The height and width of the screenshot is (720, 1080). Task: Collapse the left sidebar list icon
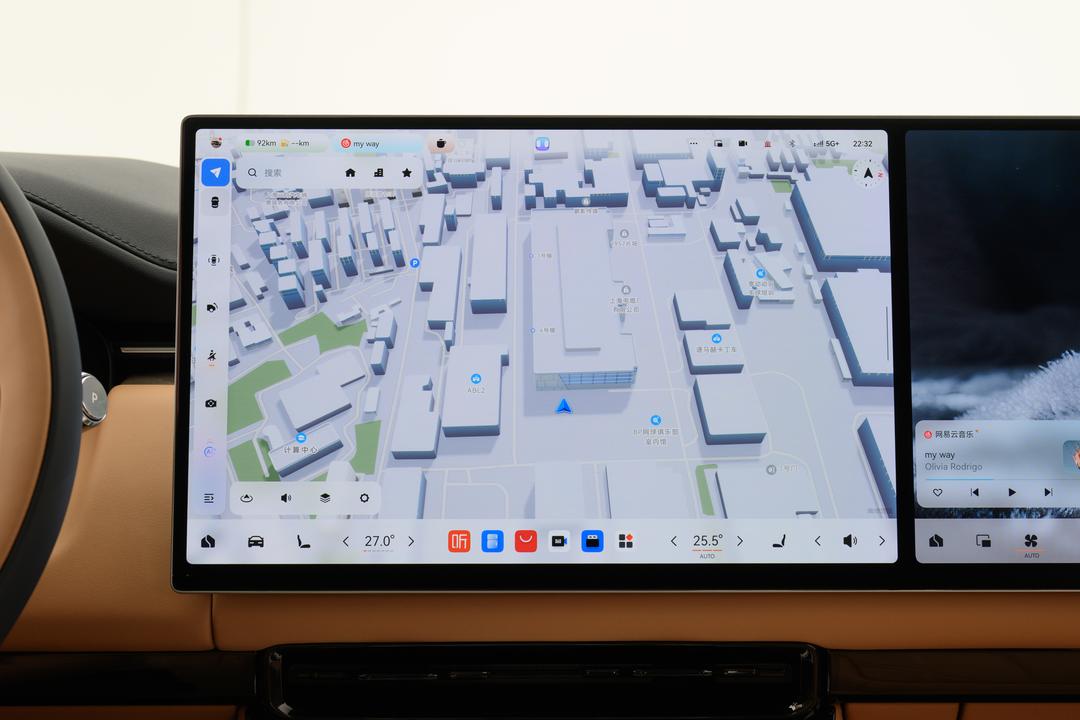point(209,497)
